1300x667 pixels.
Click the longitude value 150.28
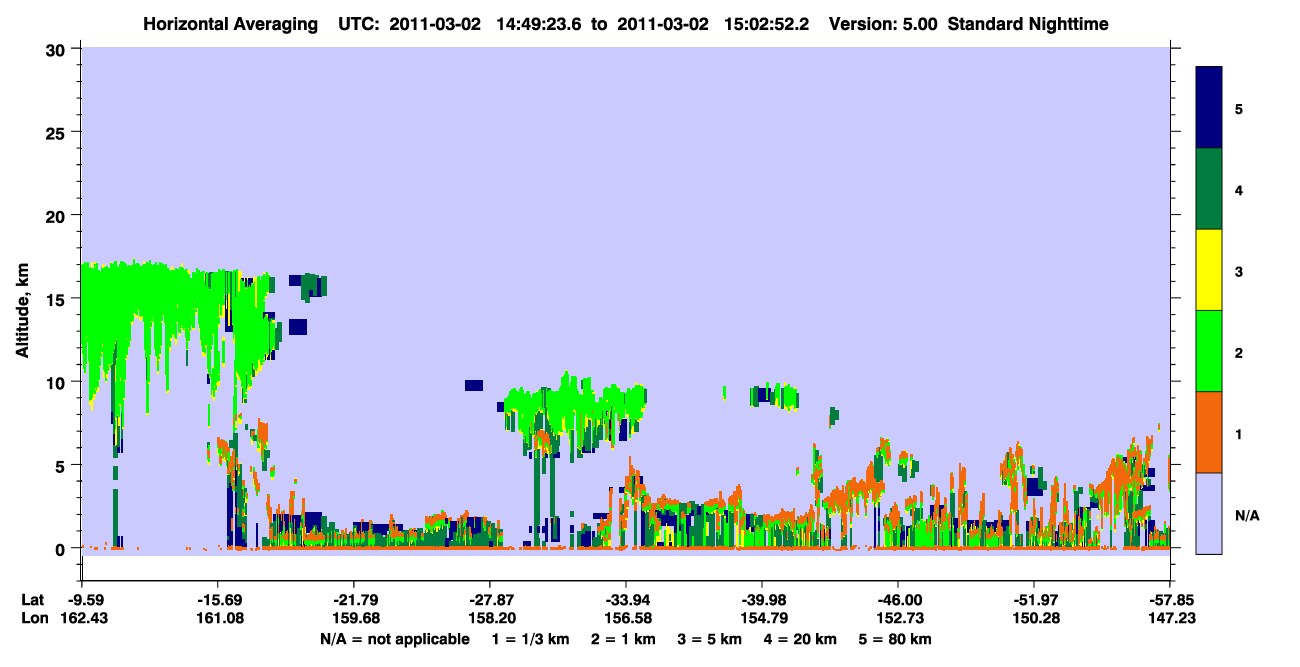click(1034, 619)
